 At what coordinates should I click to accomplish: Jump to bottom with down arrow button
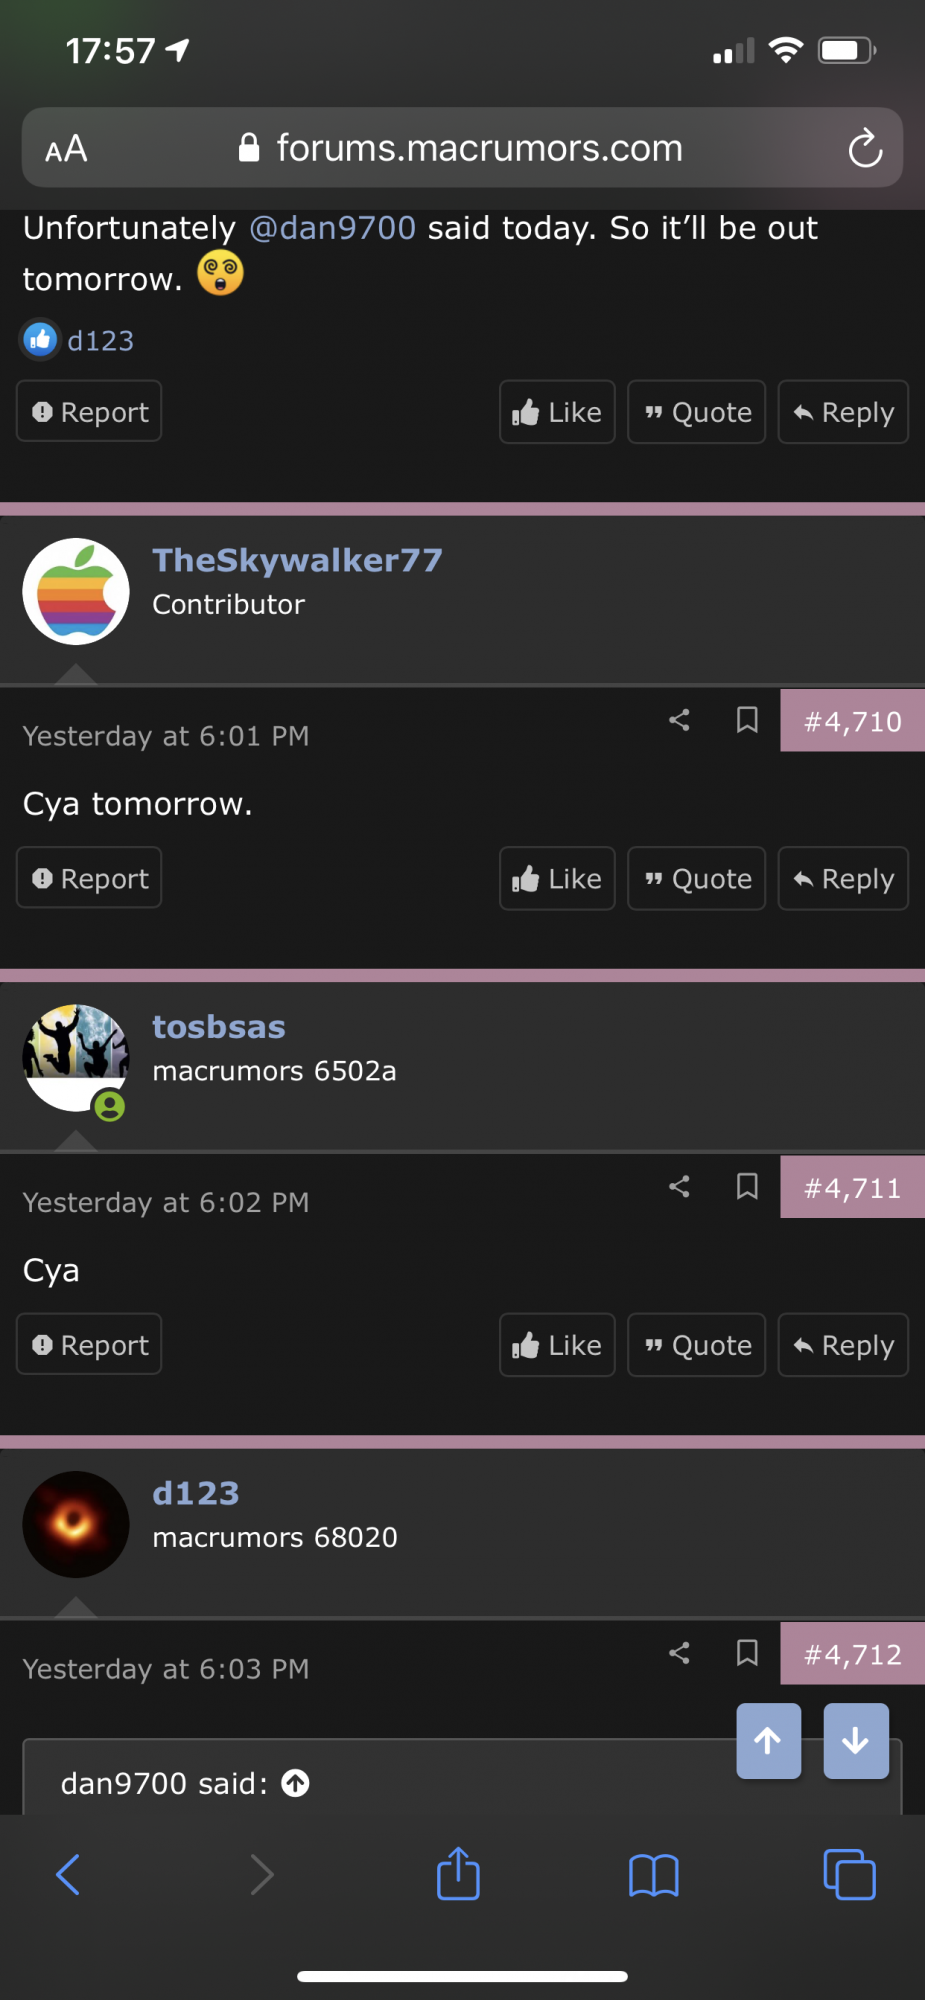coord(856,1741)
